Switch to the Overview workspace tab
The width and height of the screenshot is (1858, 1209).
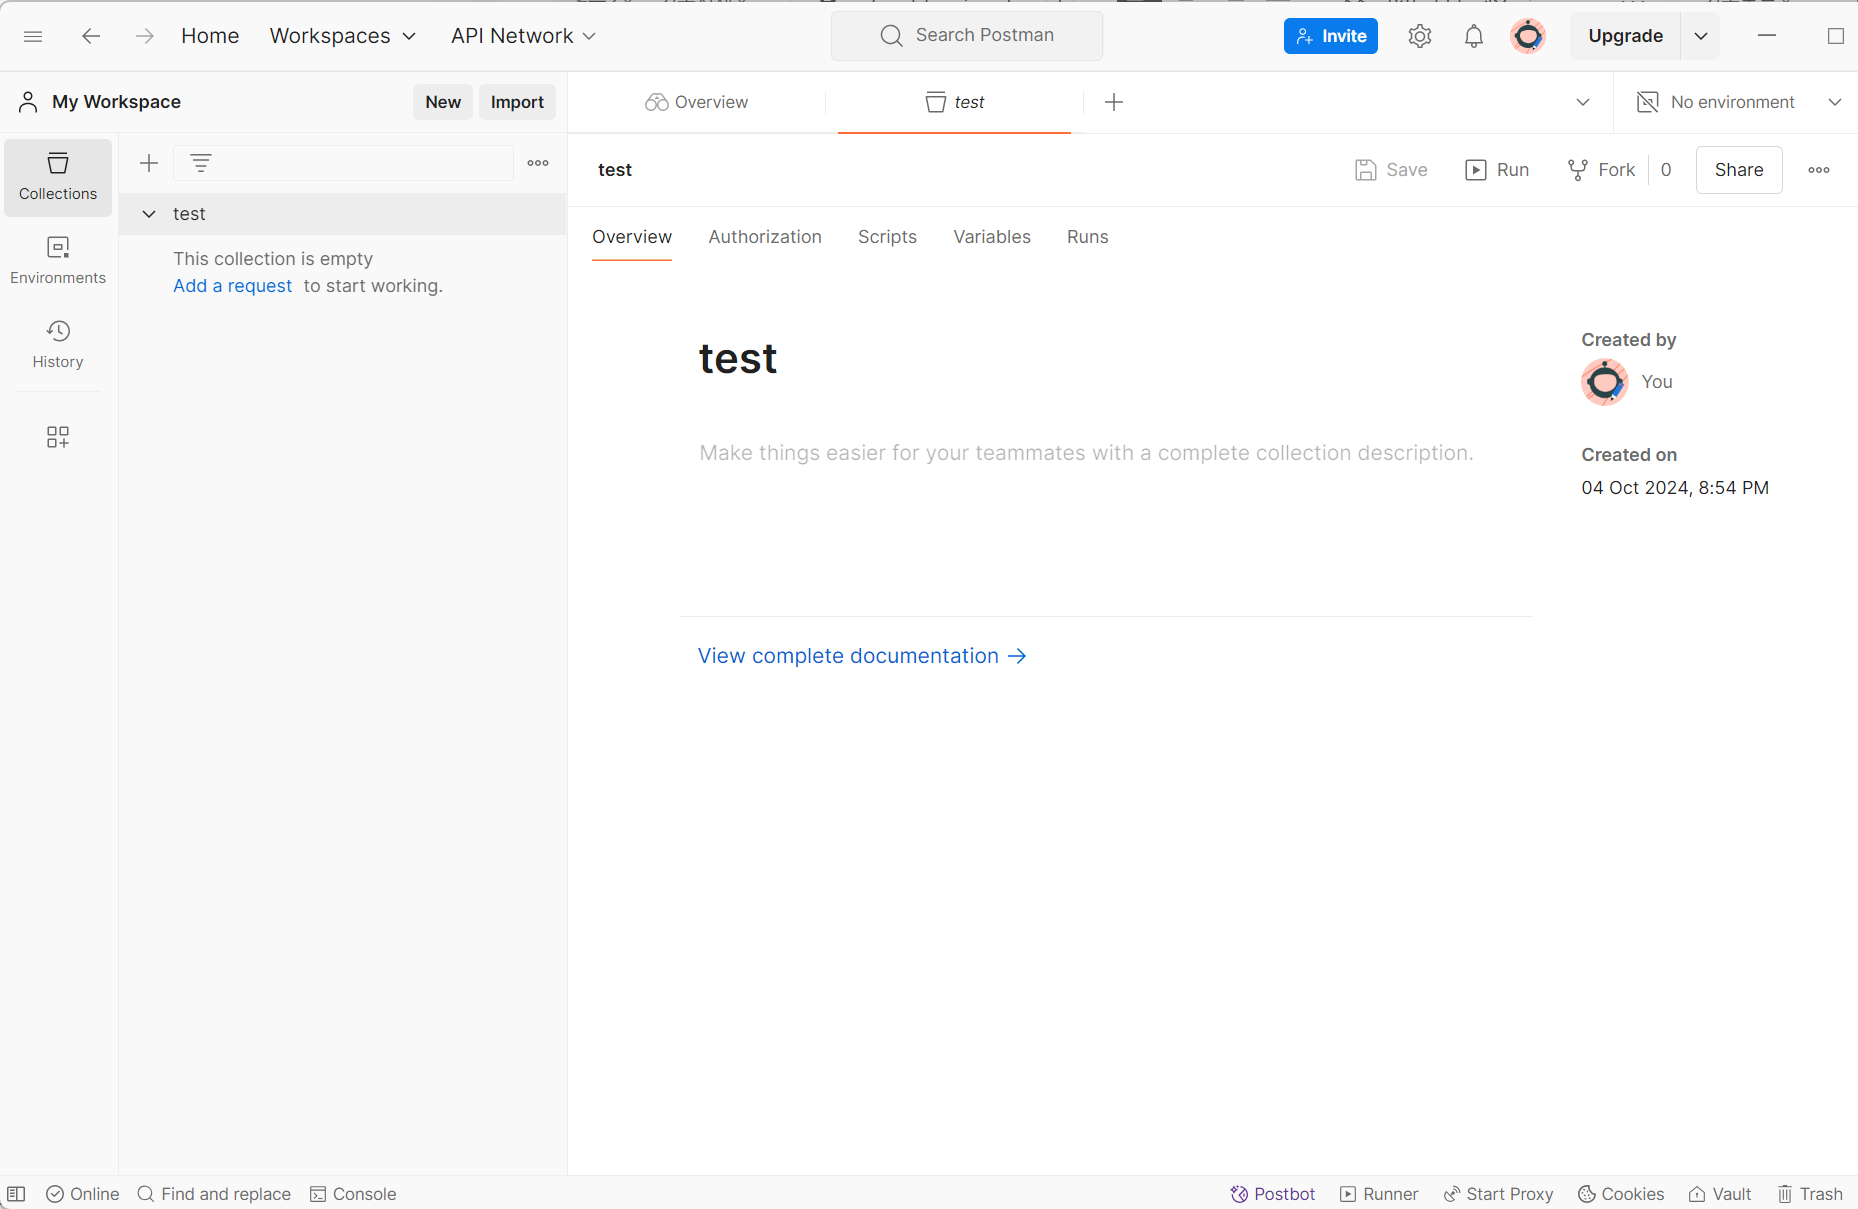(x=697, y=102)
